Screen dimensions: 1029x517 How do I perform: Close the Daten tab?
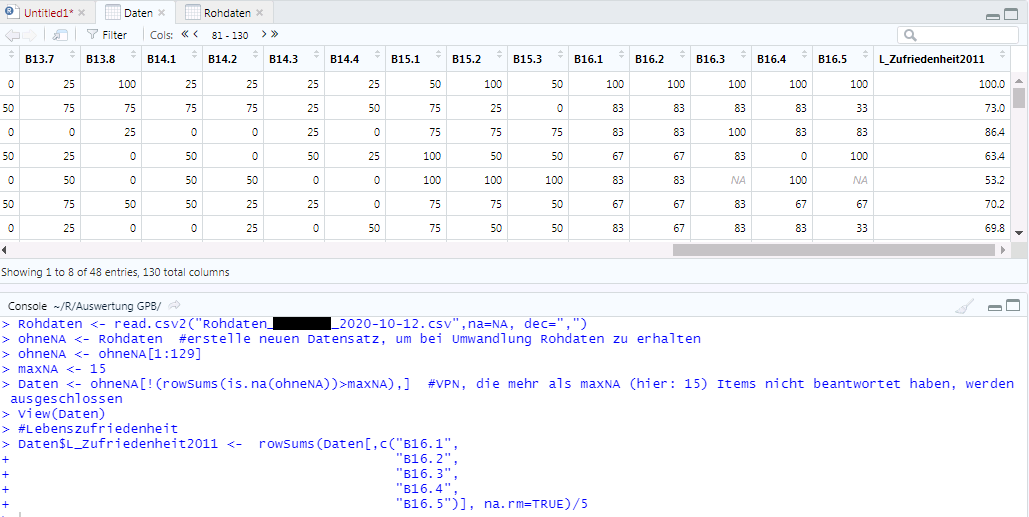162,13
